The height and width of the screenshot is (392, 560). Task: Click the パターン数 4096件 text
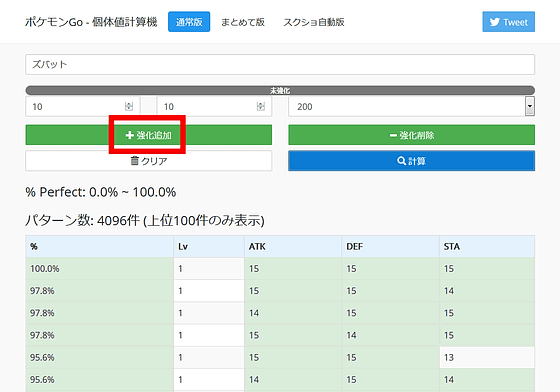pos(145,220)
